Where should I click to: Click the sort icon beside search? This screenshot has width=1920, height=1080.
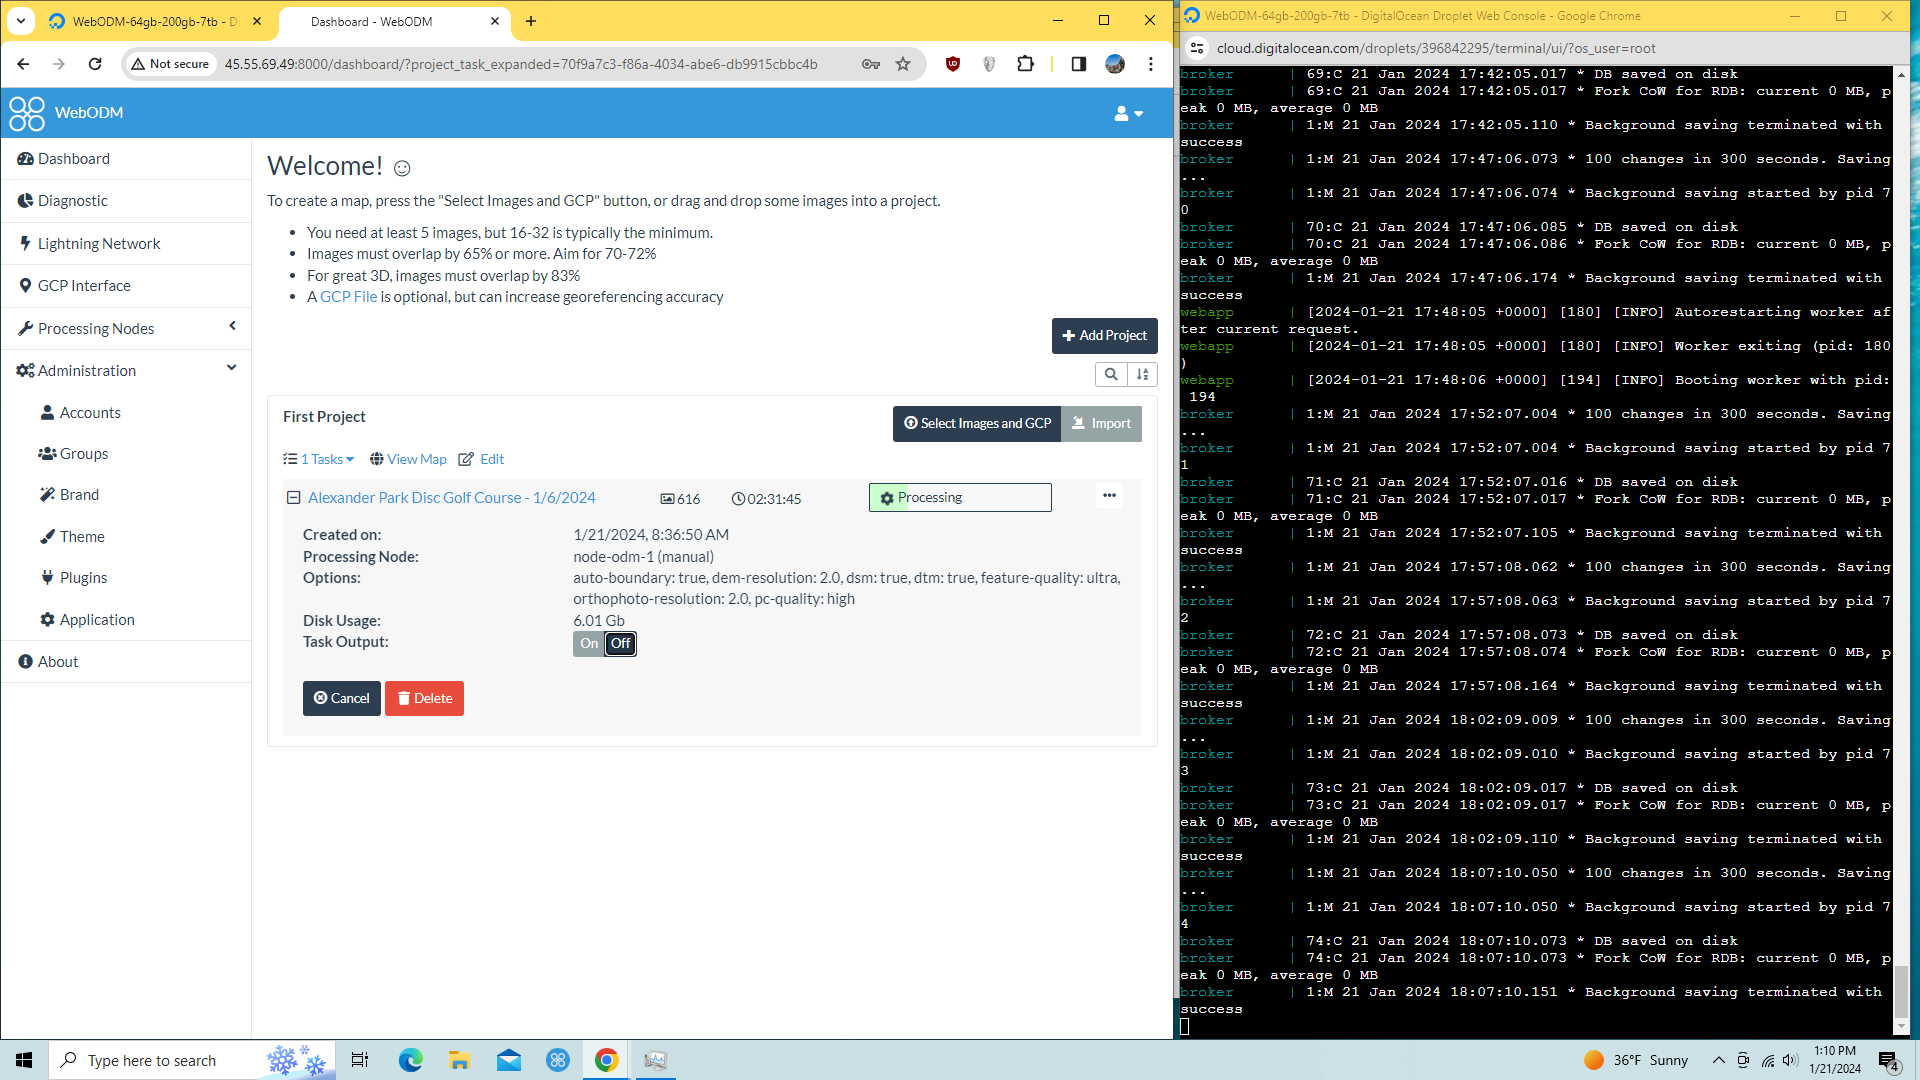point(1142,374)
